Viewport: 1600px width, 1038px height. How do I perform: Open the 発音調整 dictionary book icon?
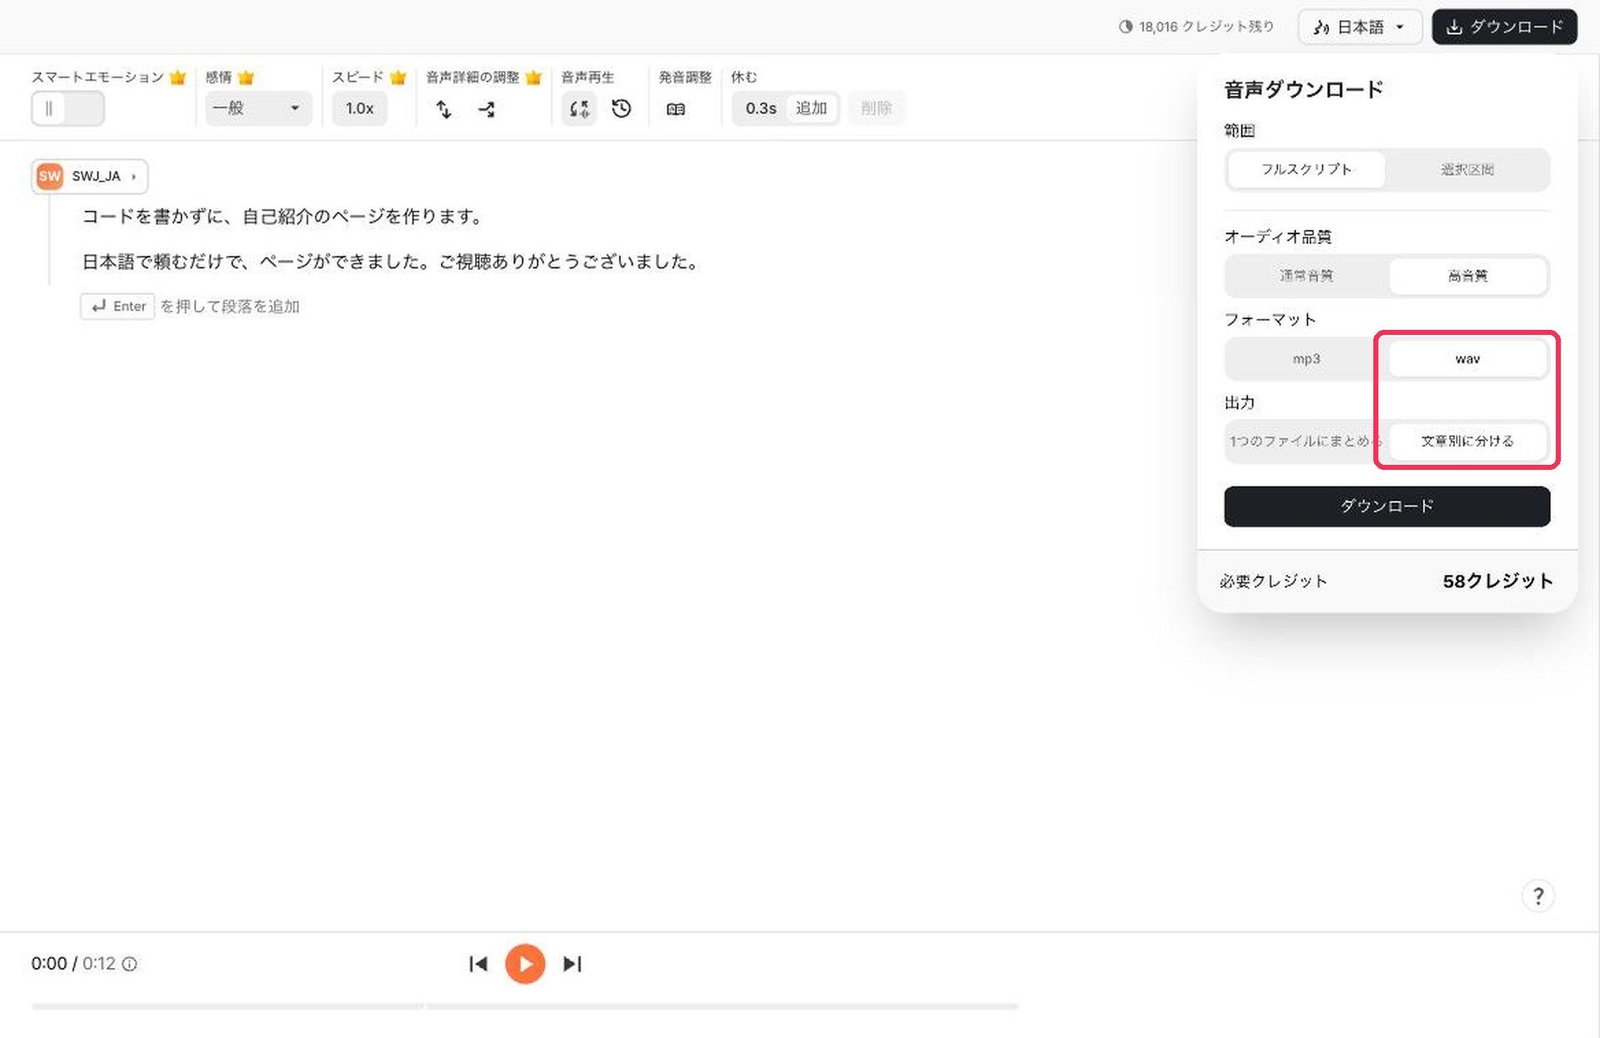point(676,109)
